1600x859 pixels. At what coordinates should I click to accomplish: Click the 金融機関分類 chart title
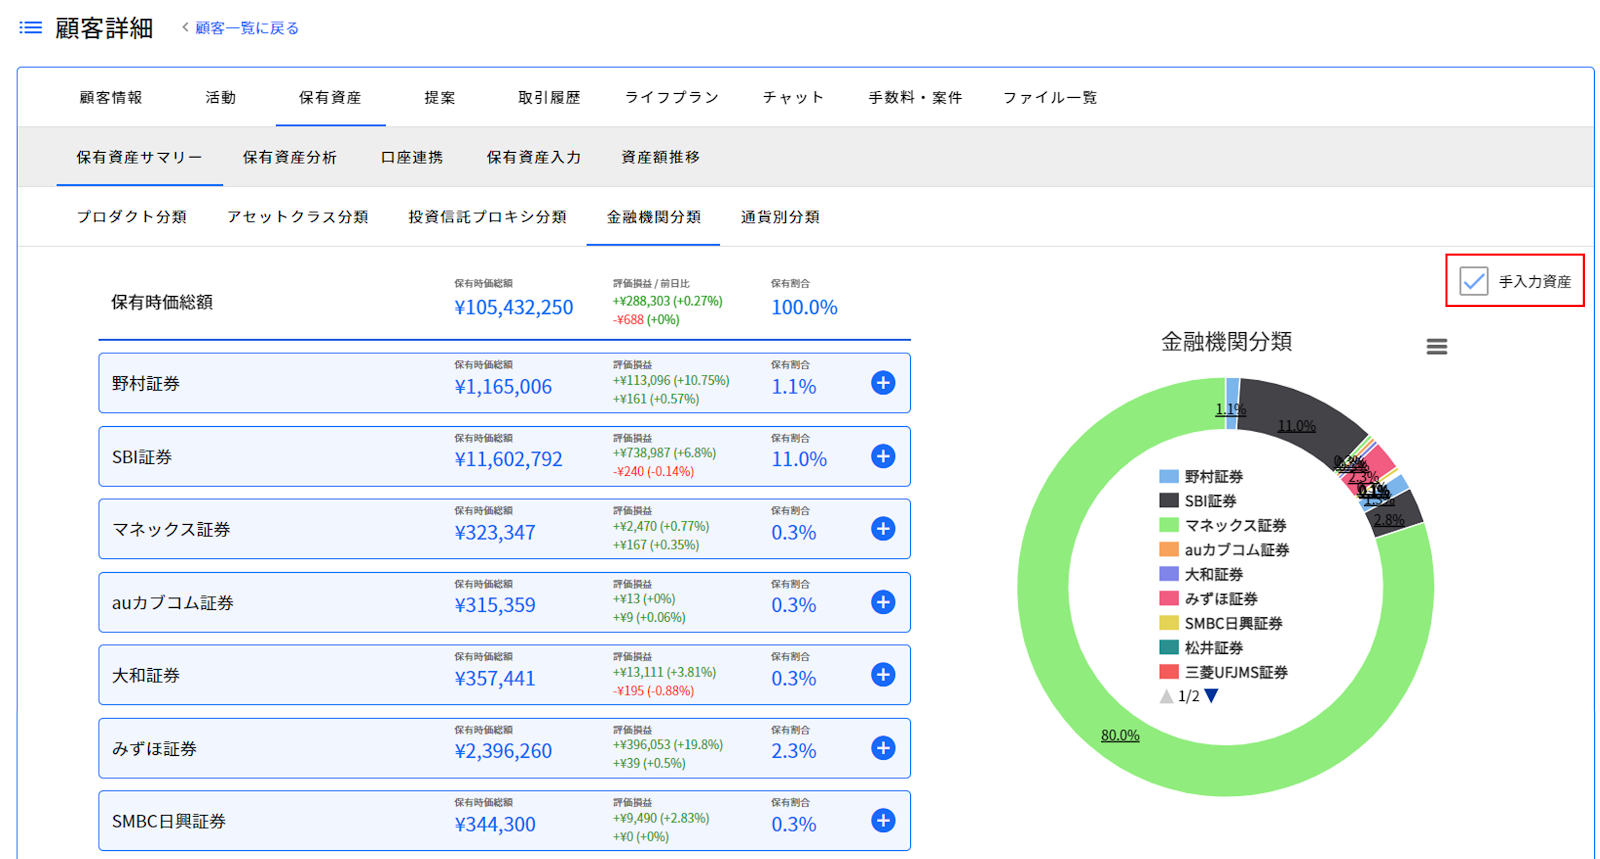pyautogui.click(x=1226, y=342)
